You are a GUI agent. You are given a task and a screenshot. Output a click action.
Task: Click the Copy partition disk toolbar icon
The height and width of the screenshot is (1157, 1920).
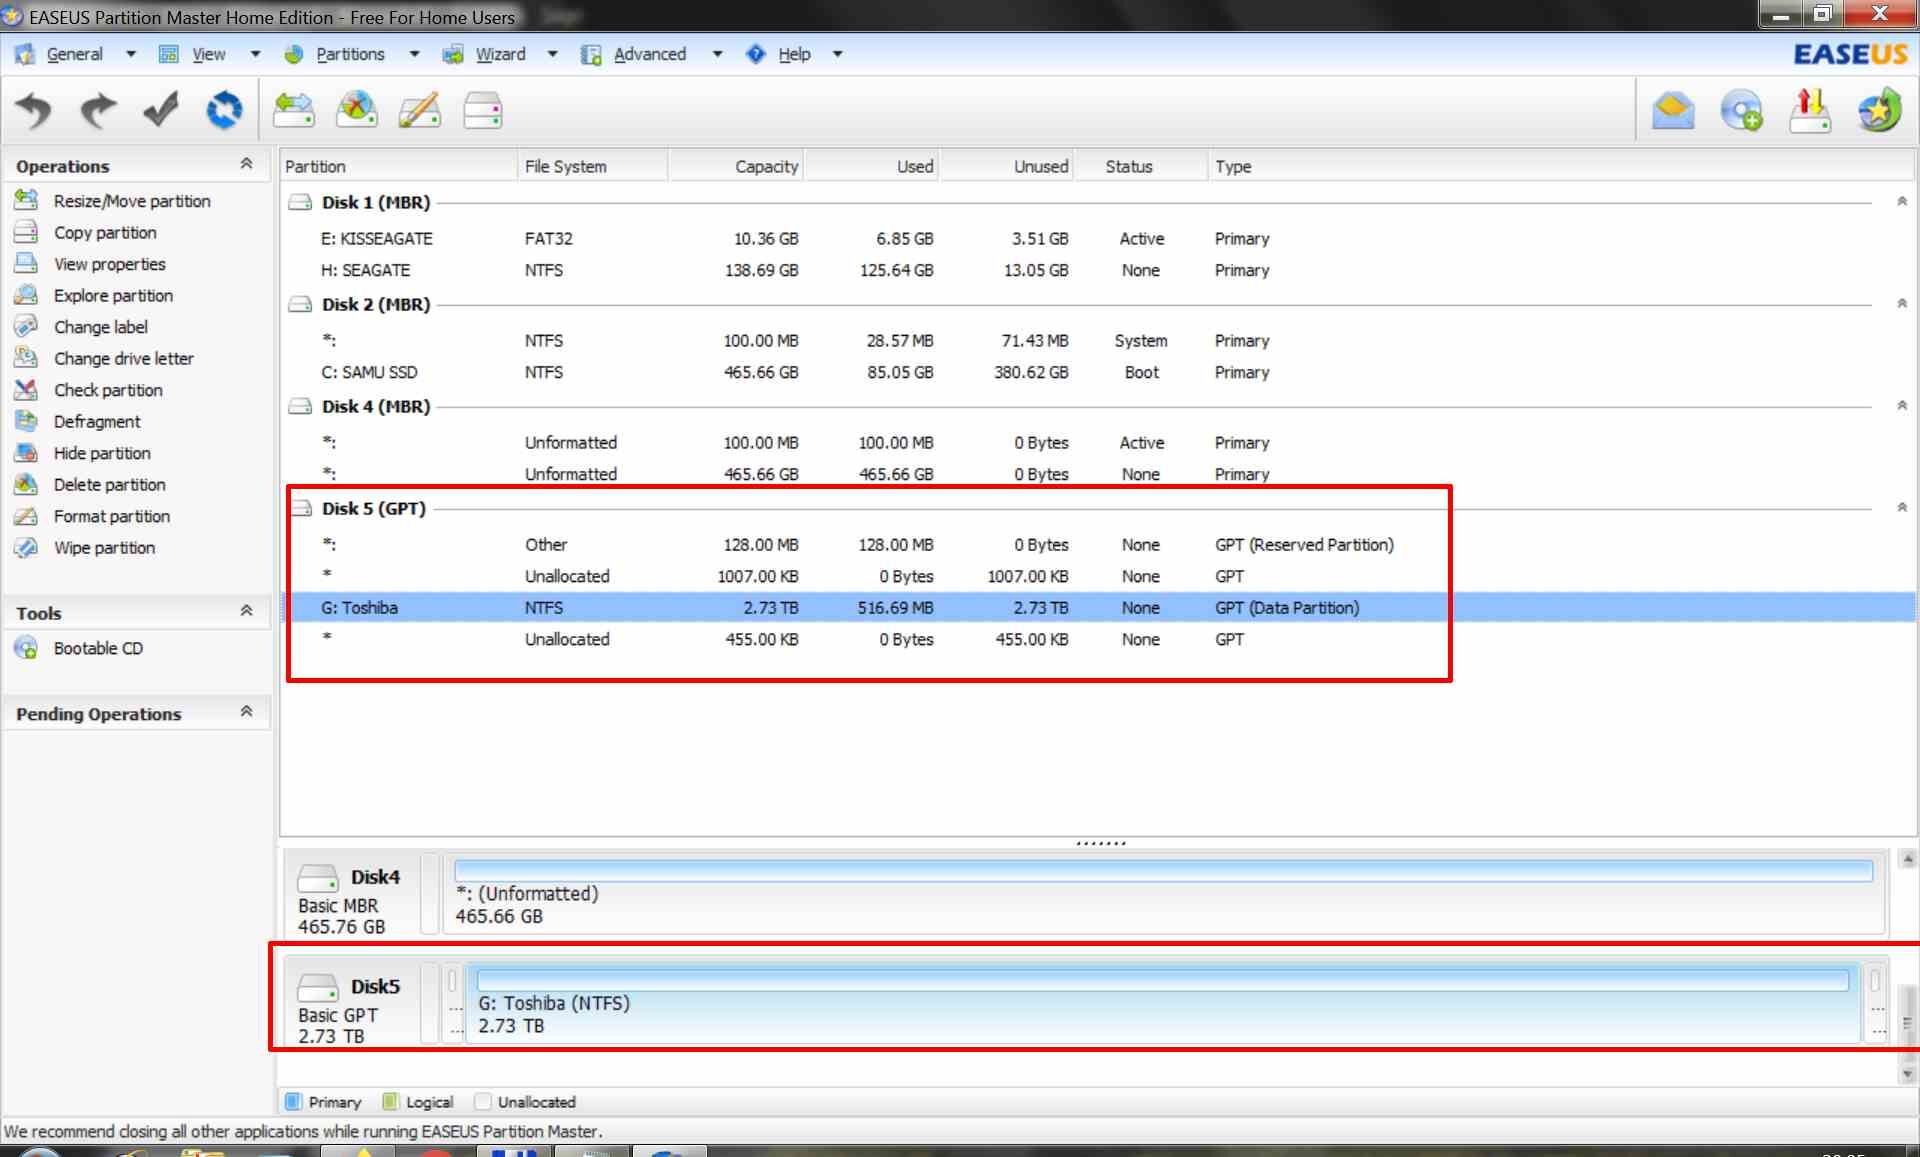point(482,110)
